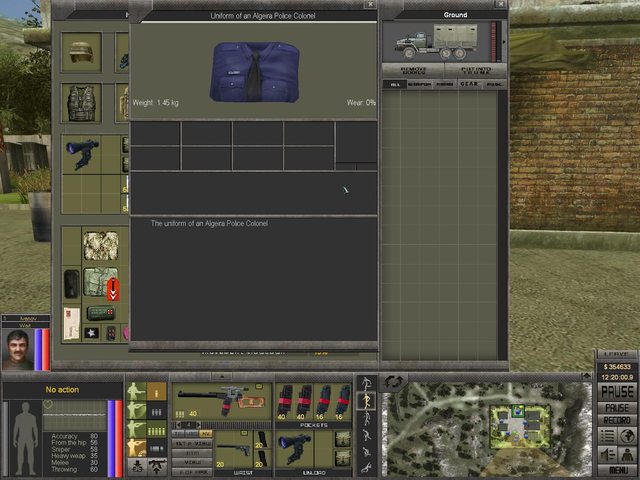Select the aimed shot soldier icon
The image size is (640, 480).
136,411
